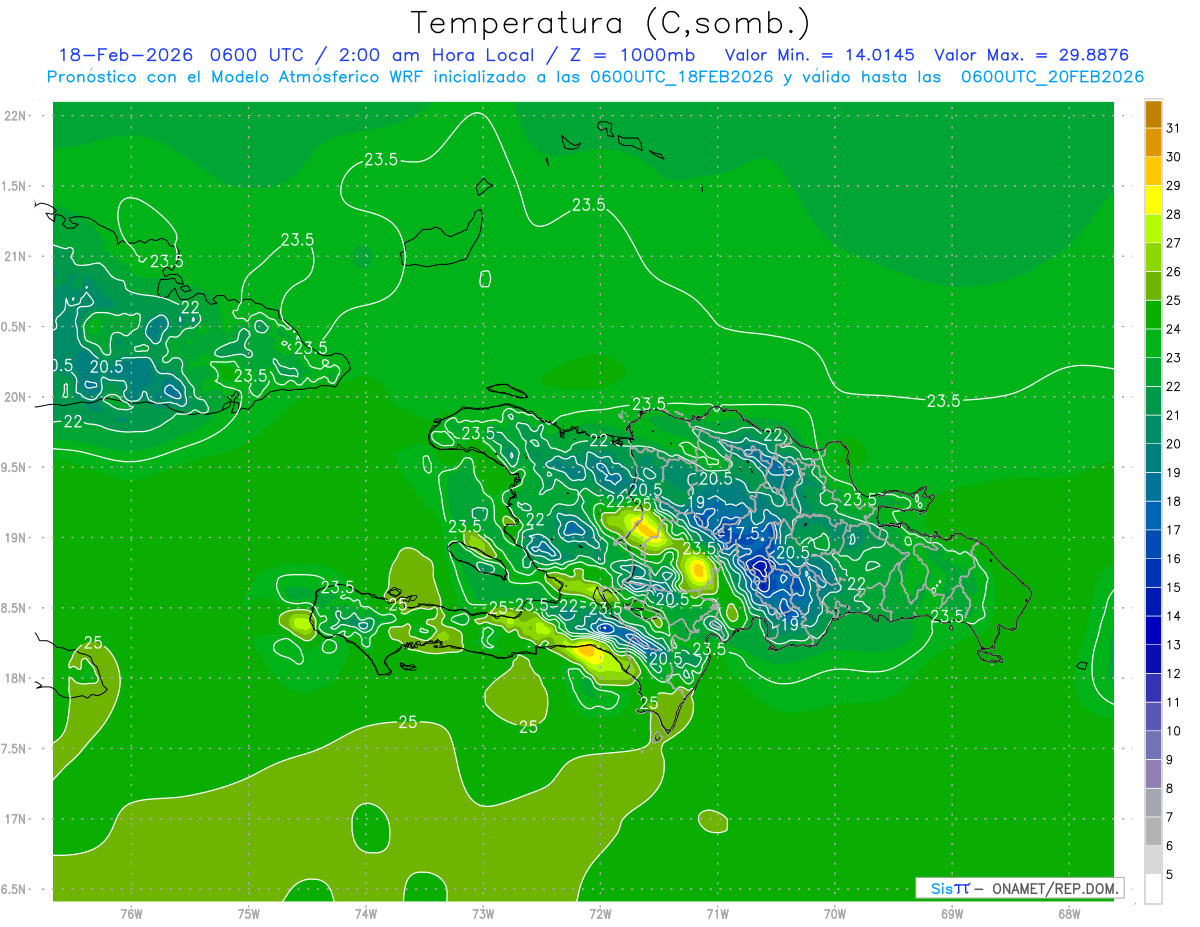The height and width of the screenshot is (927, 1200).
Task: Click the '76W' longitude axis label
Action: click(131, 914)
